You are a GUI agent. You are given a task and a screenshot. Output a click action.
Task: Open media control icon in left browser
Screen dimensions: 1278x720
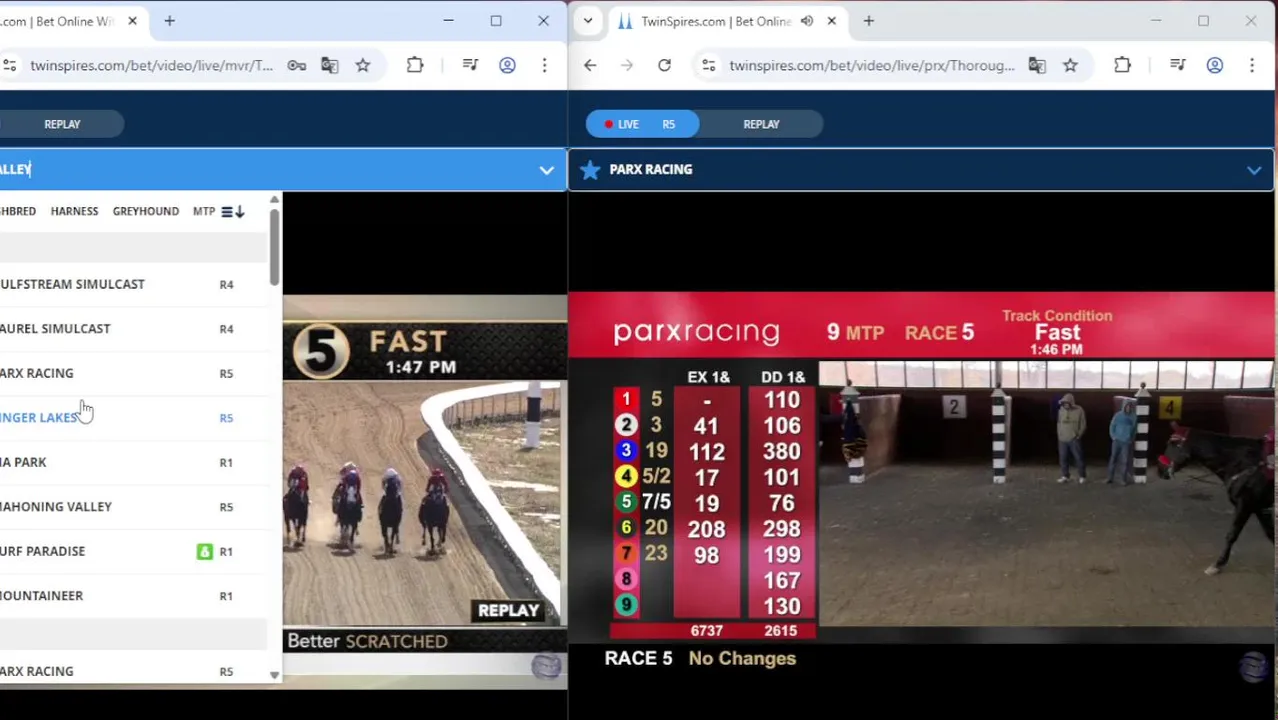pyautogui.click(x=470, y=65)
